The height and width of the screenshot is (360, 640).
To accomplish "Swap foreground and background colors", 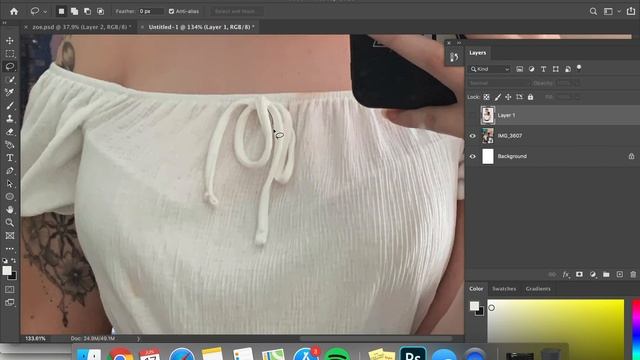I will pos(13,260).
